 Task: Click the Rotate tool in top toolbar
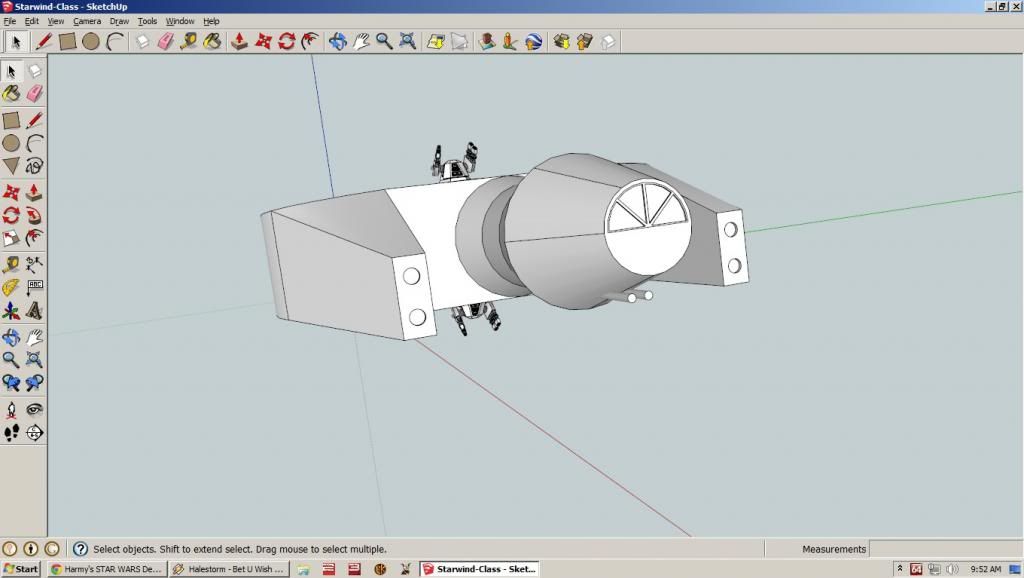[x=287, y=41]
